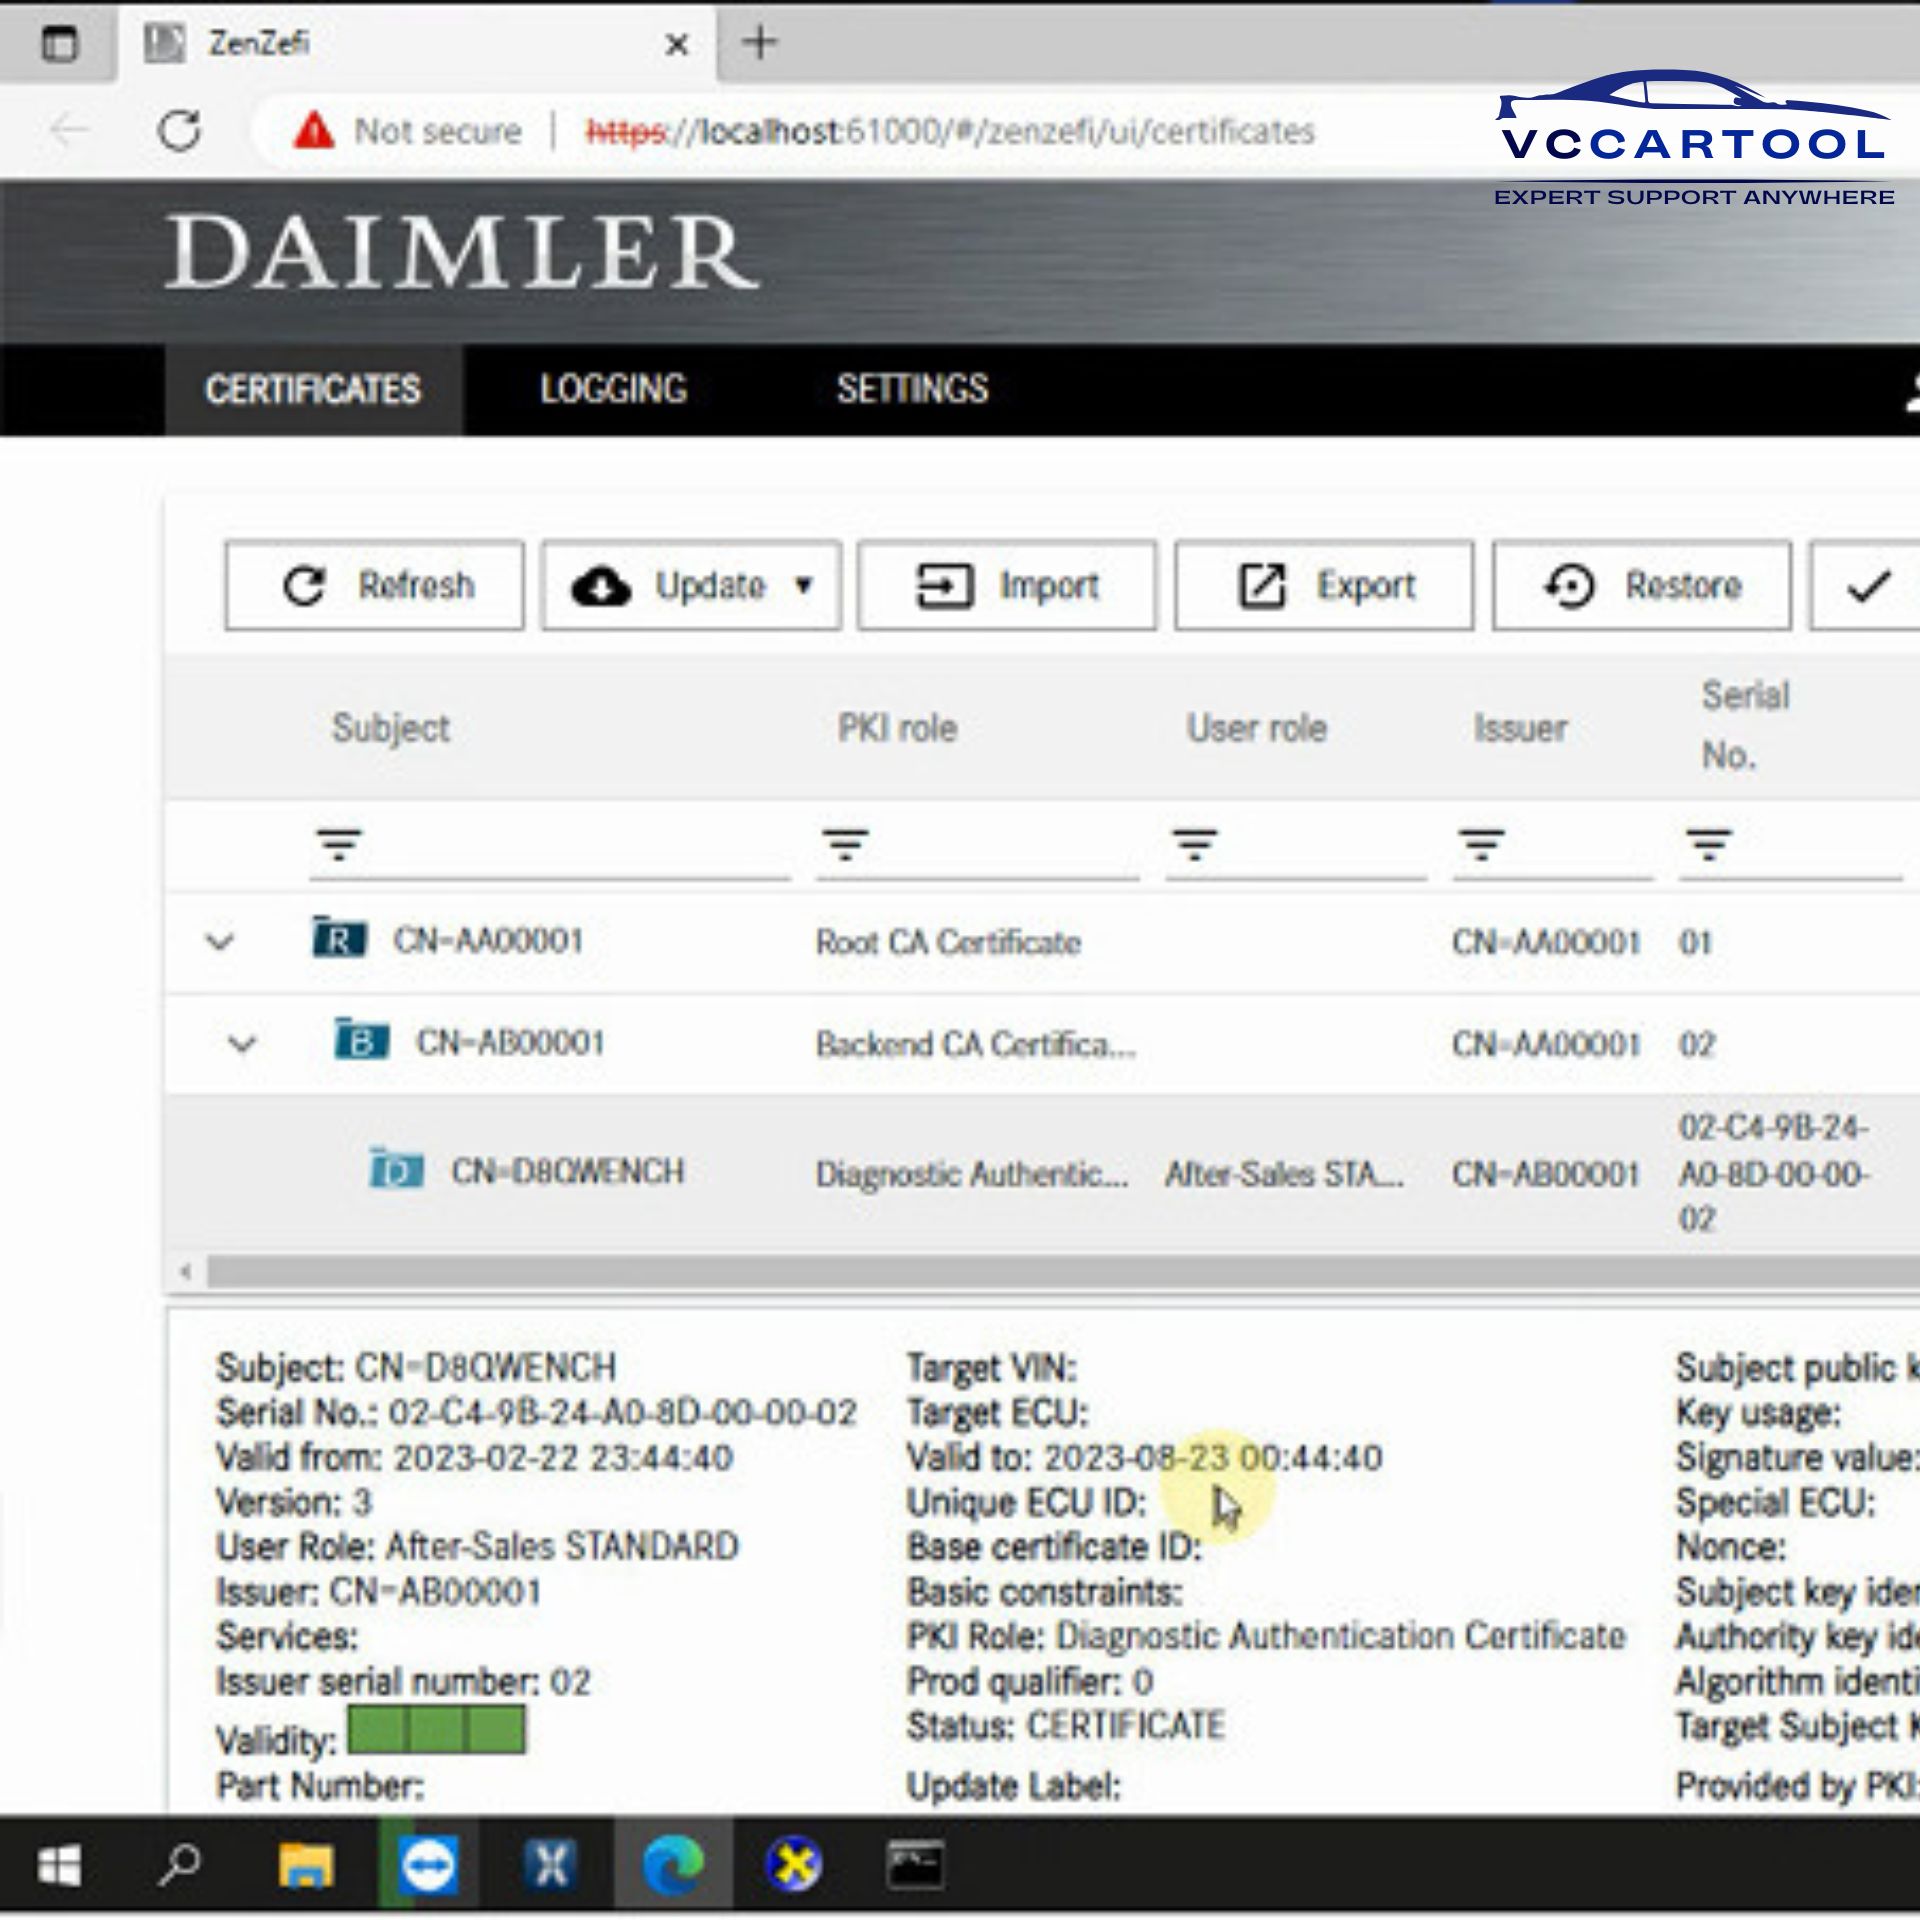Click the Import button
Image resolution: width=1920 pixels, height=1920 pixels.
[x=1007, y=586]
